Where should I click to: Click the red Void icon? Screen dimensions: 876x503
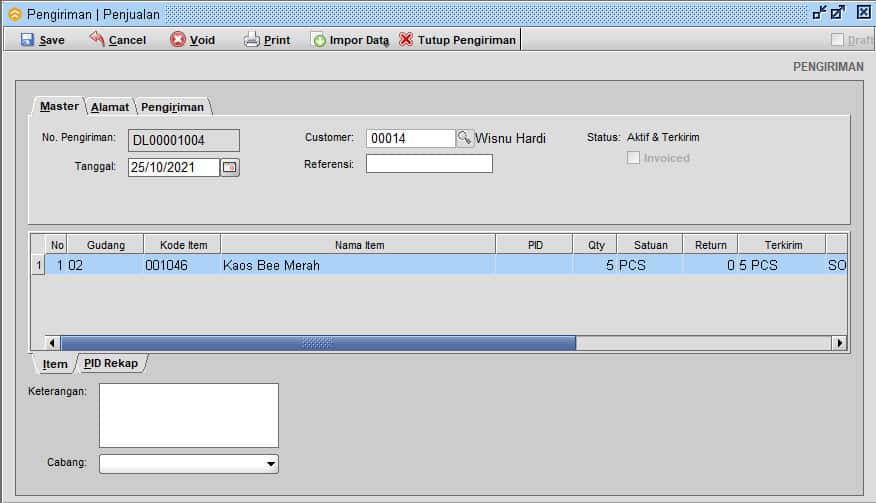coord(178,40)
